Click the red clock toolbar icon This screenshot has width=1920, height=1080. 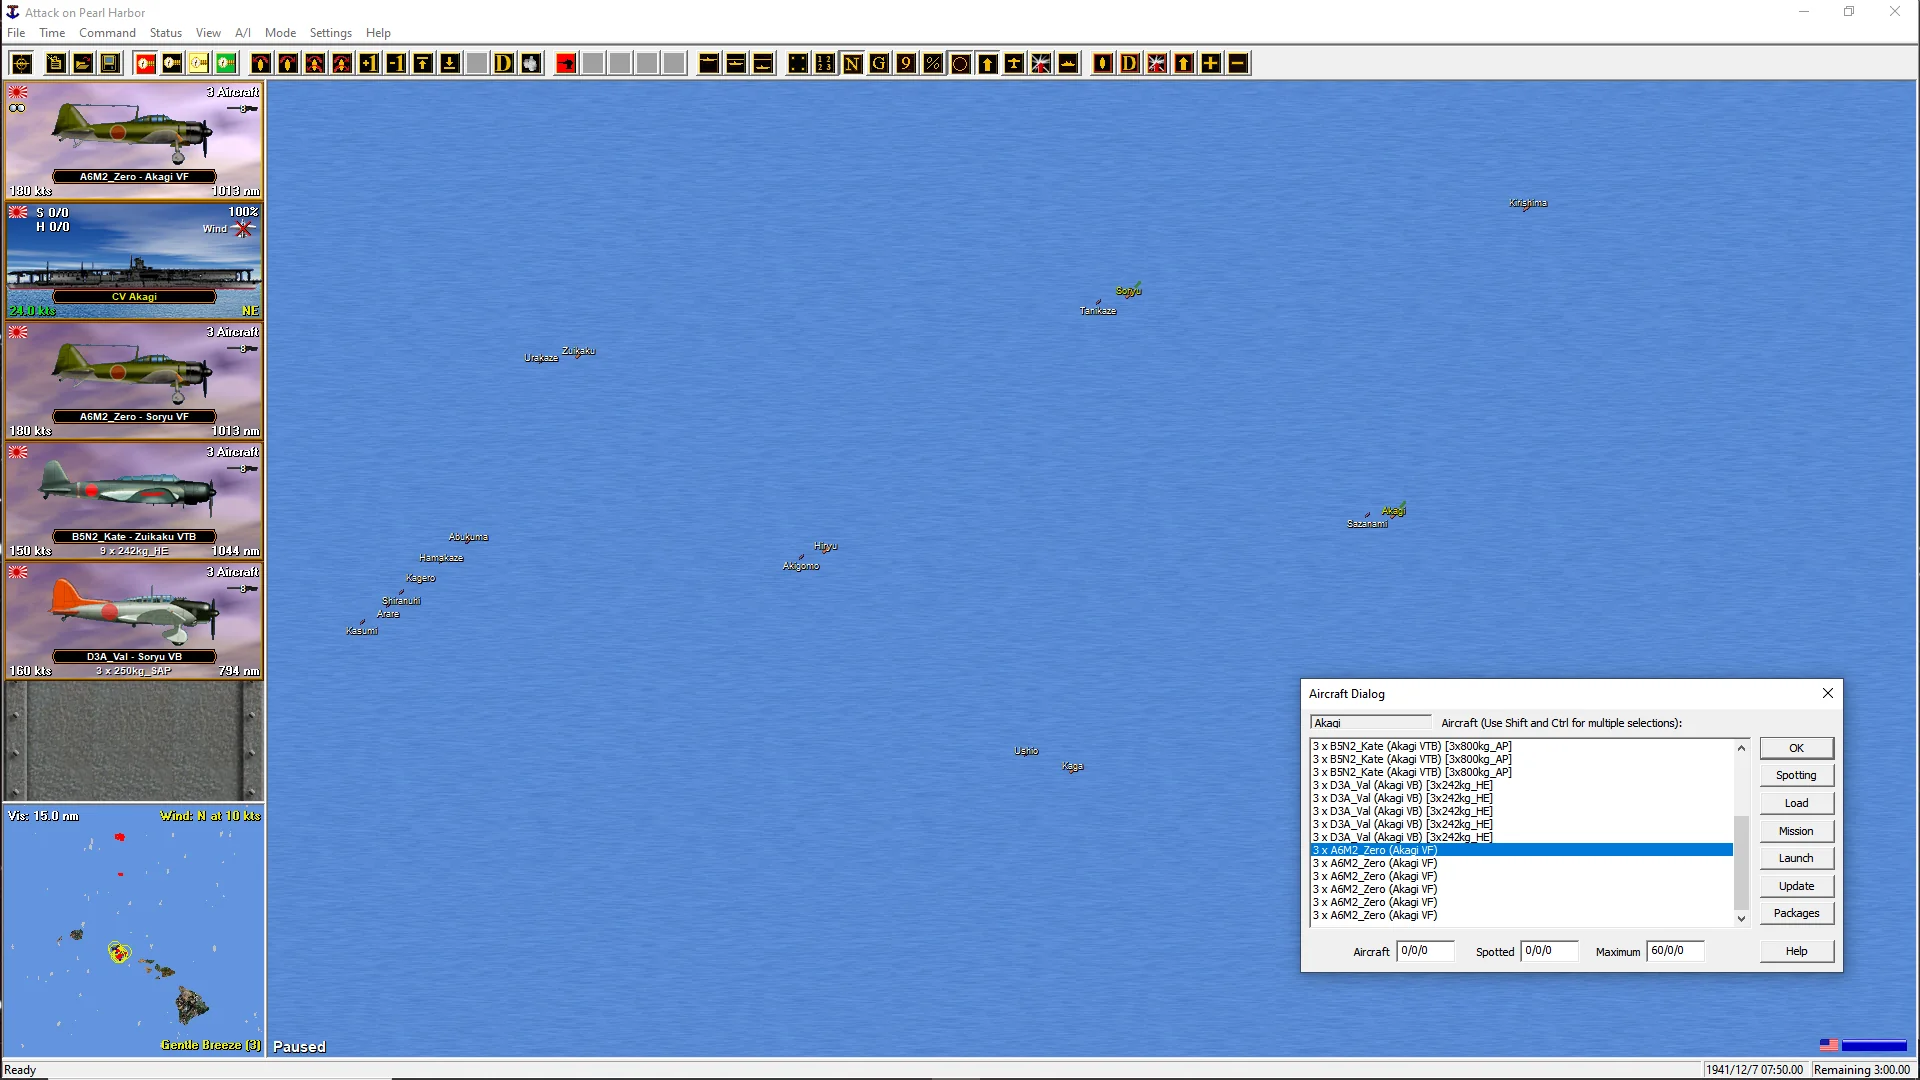146,64
